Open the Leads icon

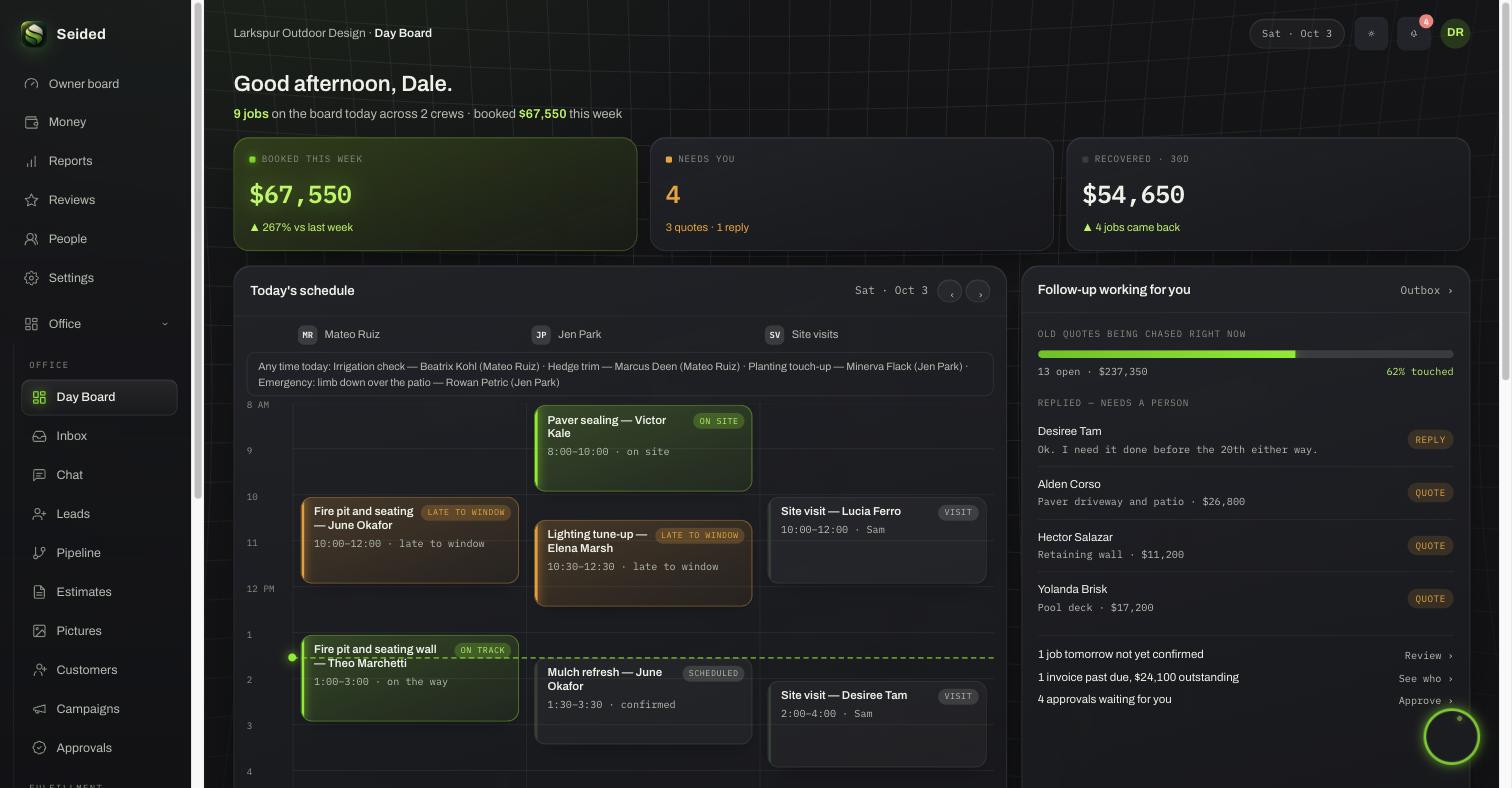pyautogui.click(x=39, y=514)
